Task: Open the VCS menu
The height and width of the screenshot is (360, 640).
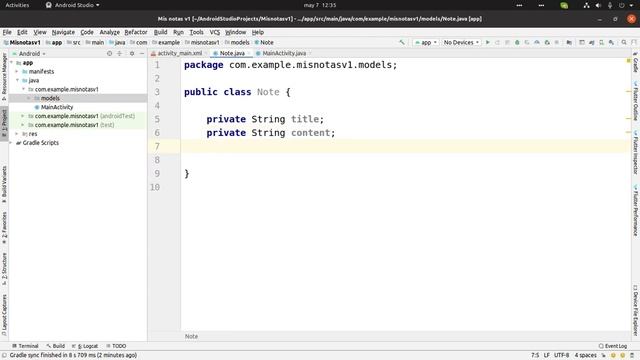Action: click(215, 32)
